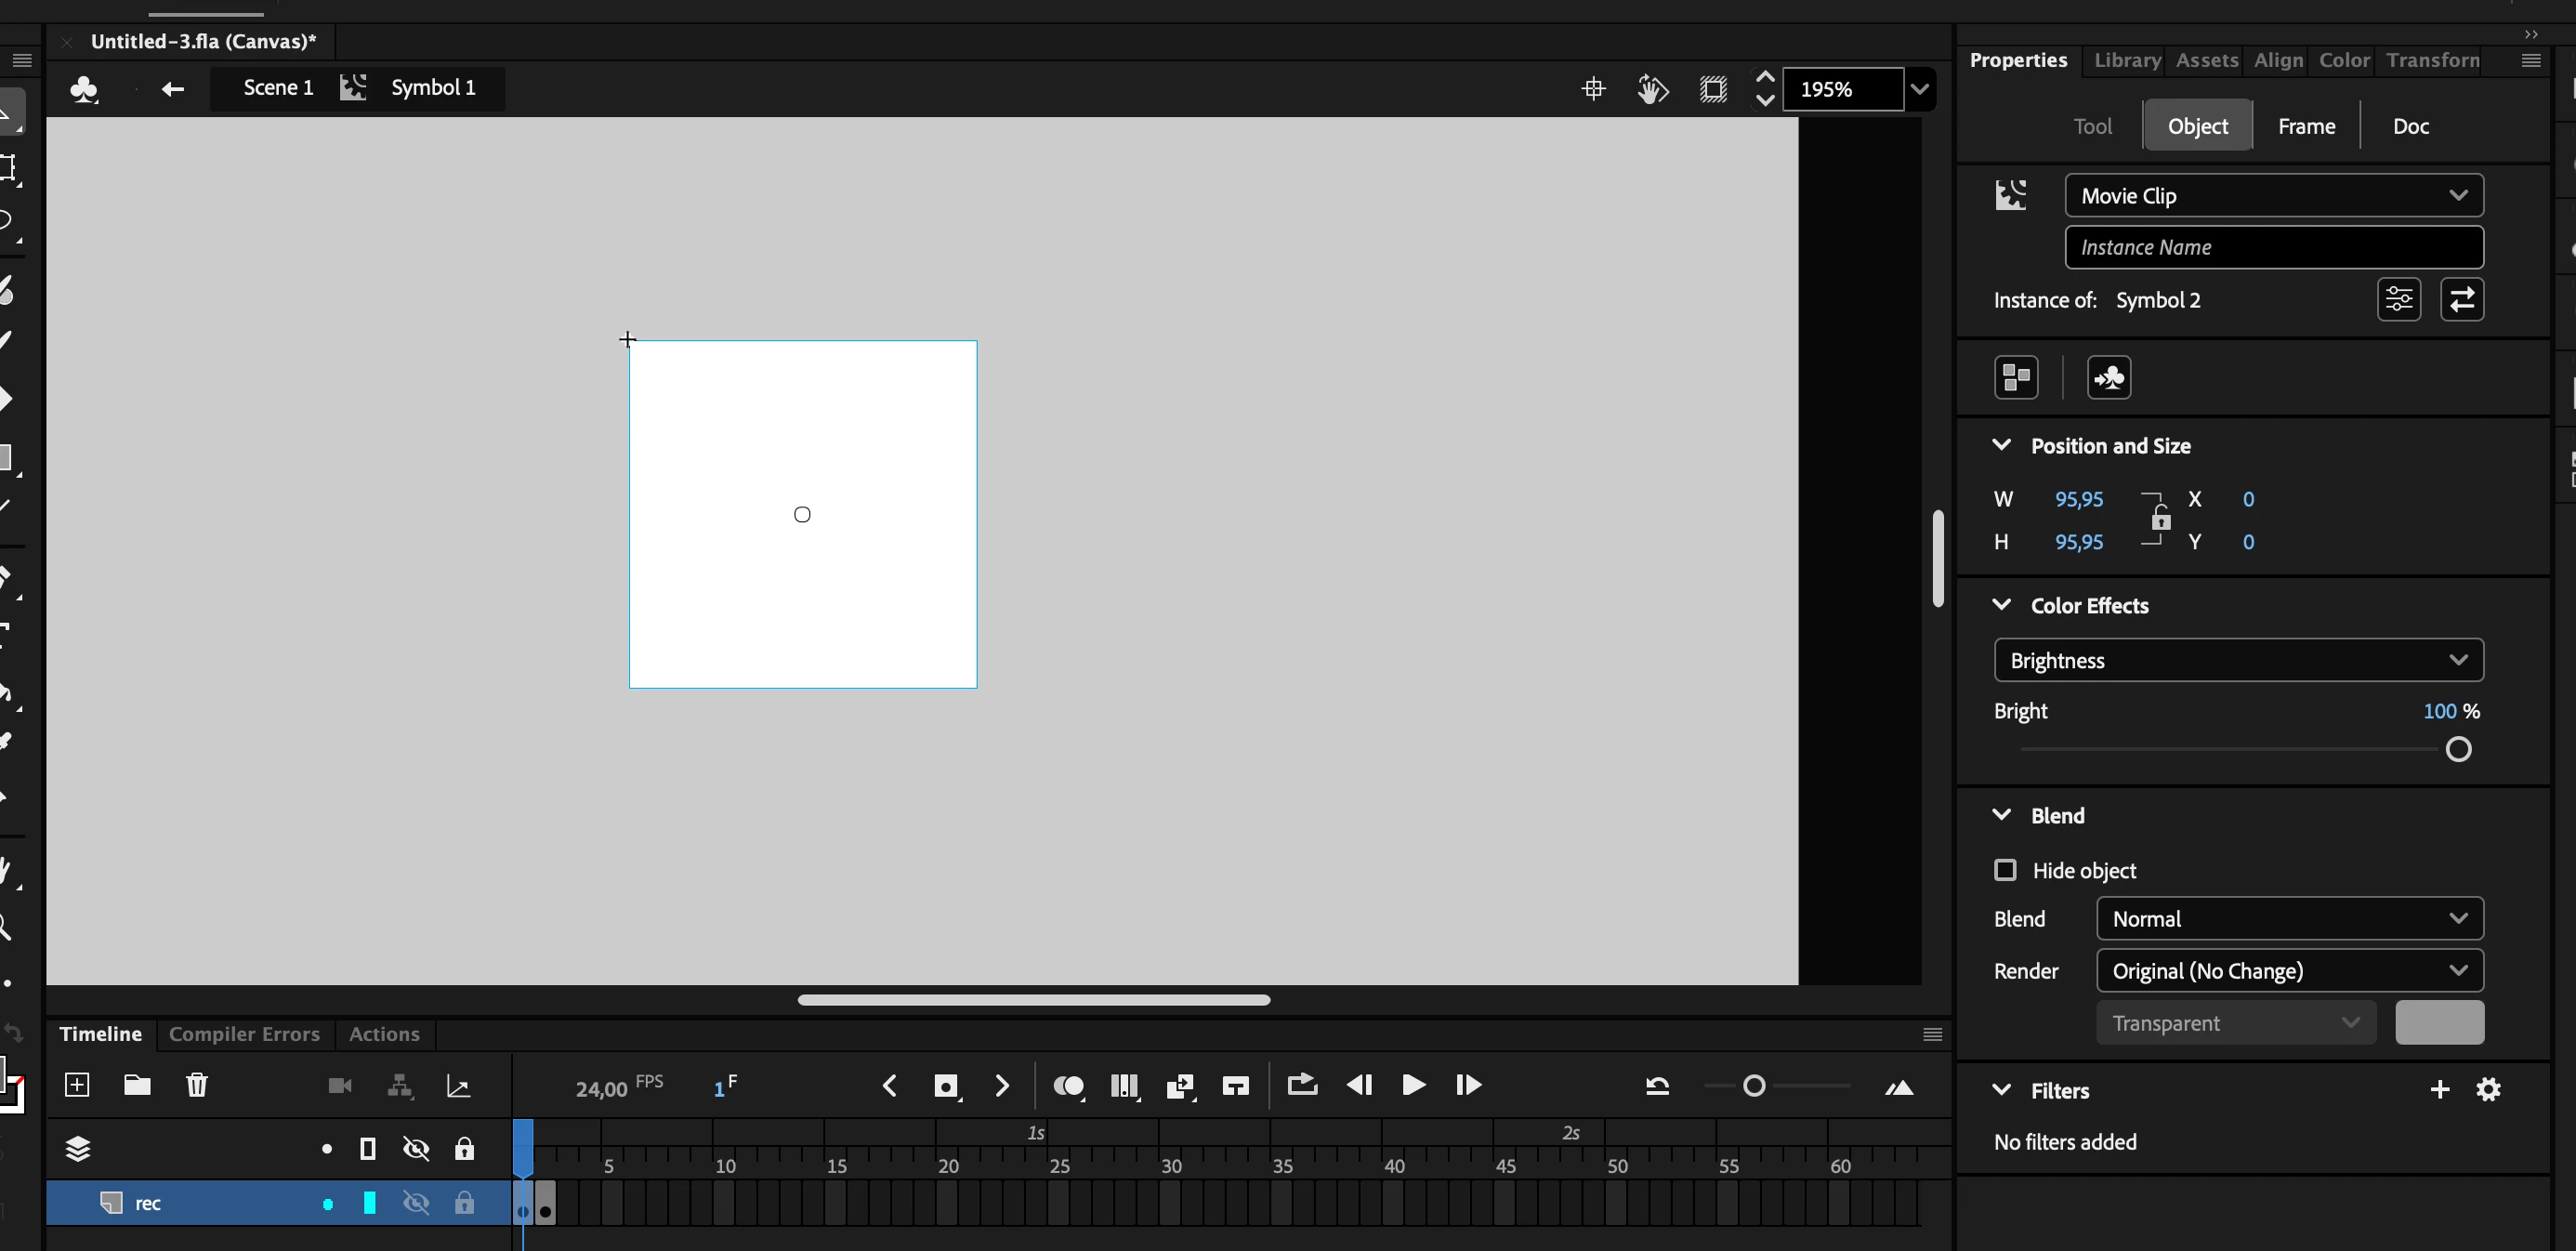Collapse the Position and Size section
This screenshot has width=2576, height=1251.
2002,446
